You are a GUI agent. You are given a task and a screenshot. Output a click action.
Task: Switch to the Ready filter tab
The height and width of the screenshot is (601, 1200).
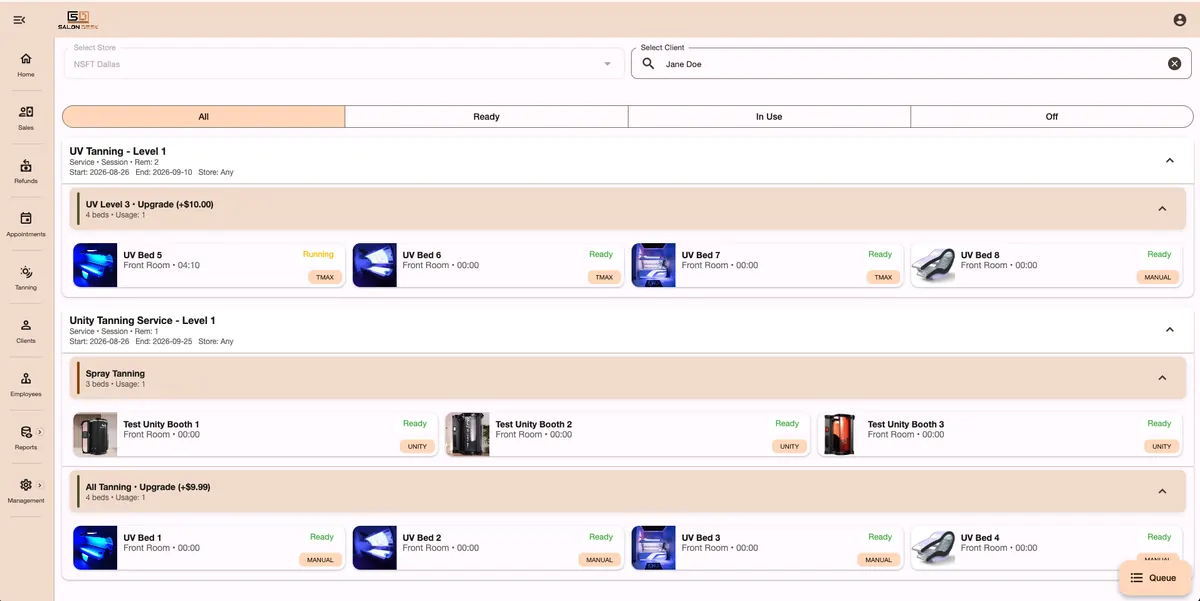[486, 117]
